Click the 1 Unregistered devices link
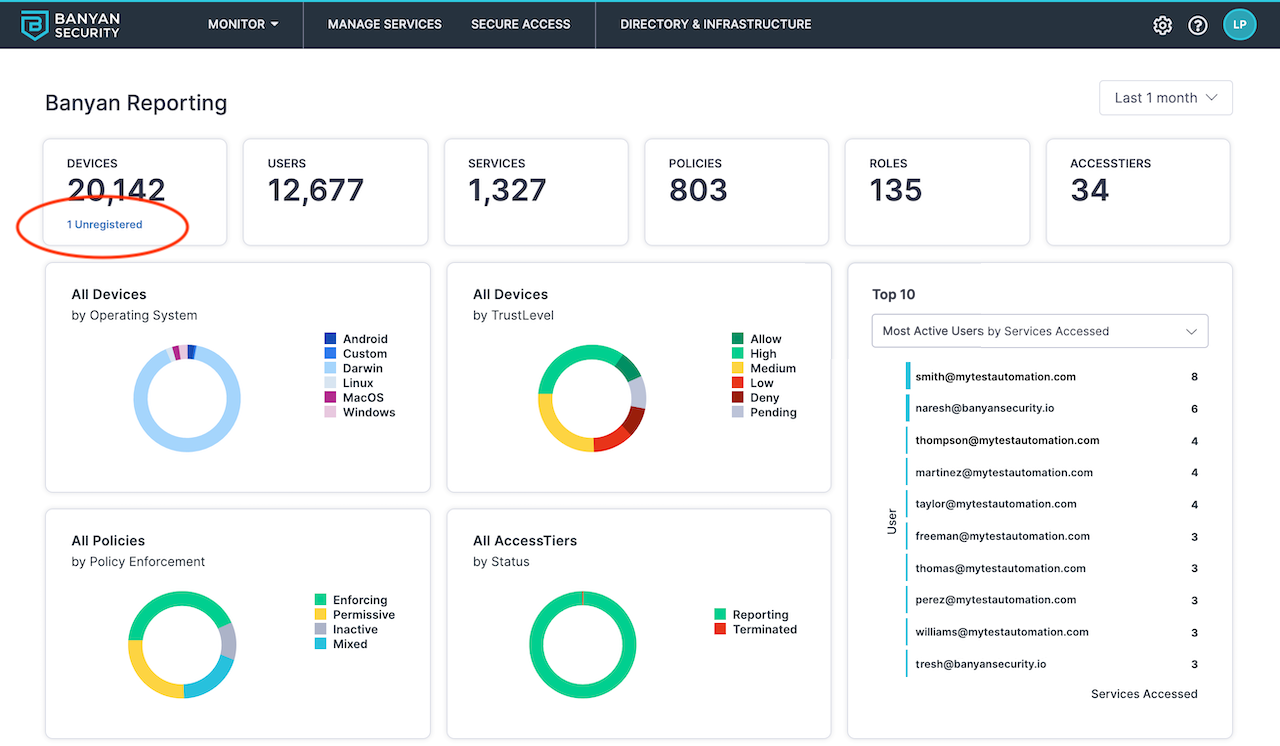 105,225
